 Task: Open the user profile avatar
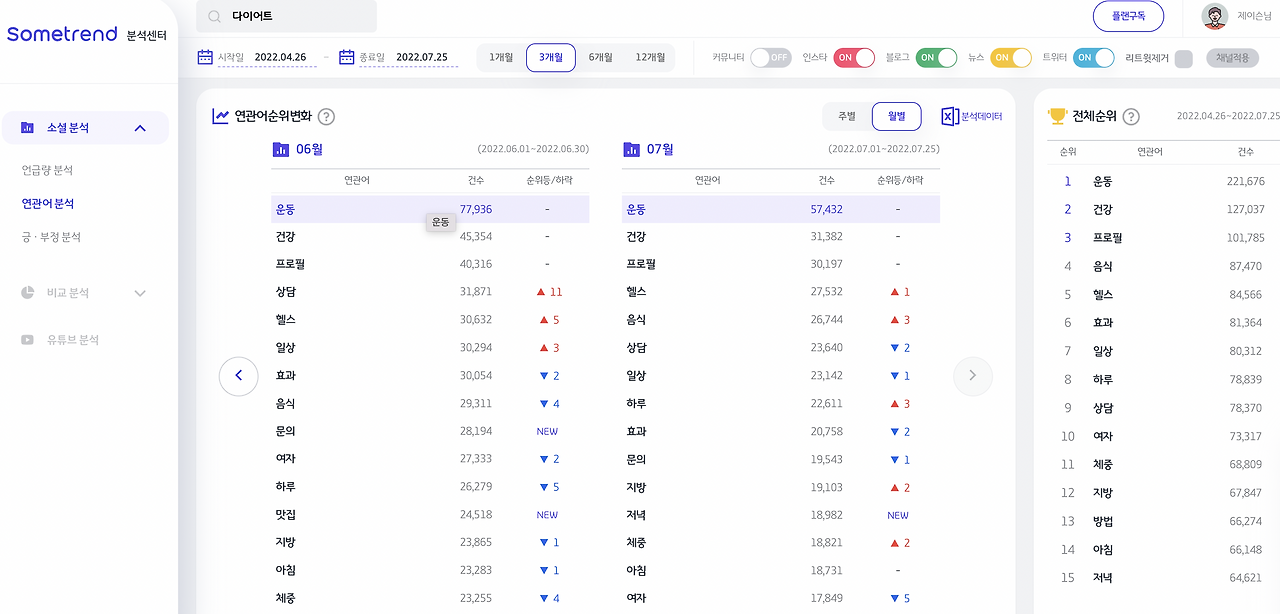tap(1214, 16)
